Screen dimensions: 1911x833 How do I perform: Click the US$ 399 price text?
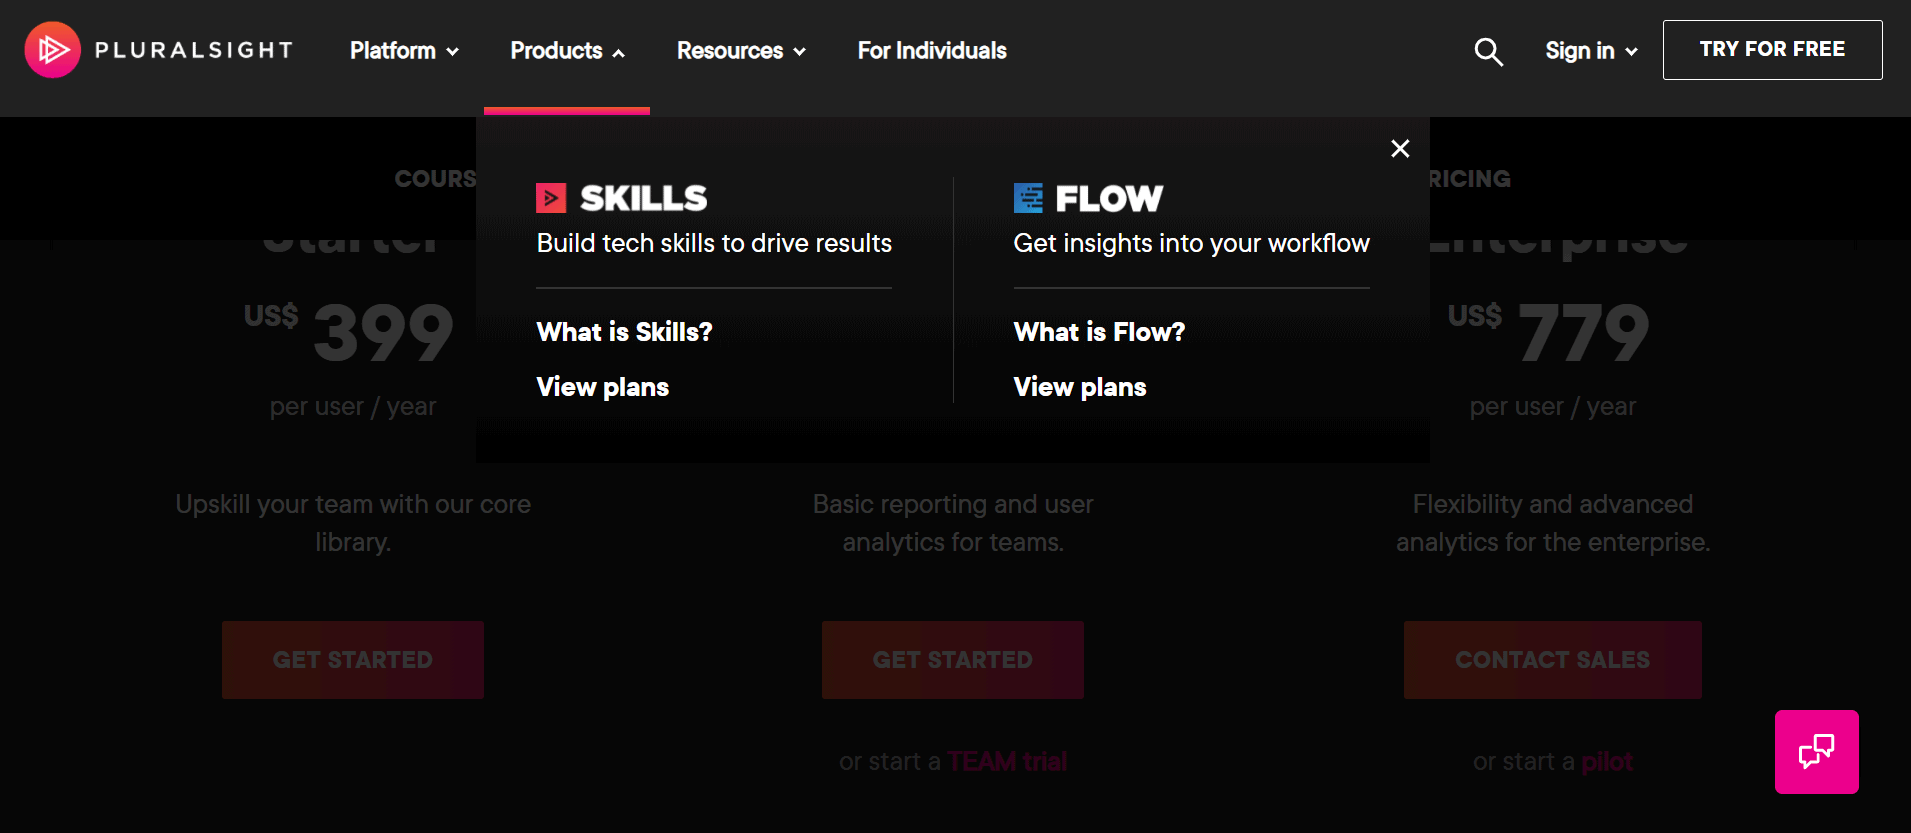click(349, 332)
